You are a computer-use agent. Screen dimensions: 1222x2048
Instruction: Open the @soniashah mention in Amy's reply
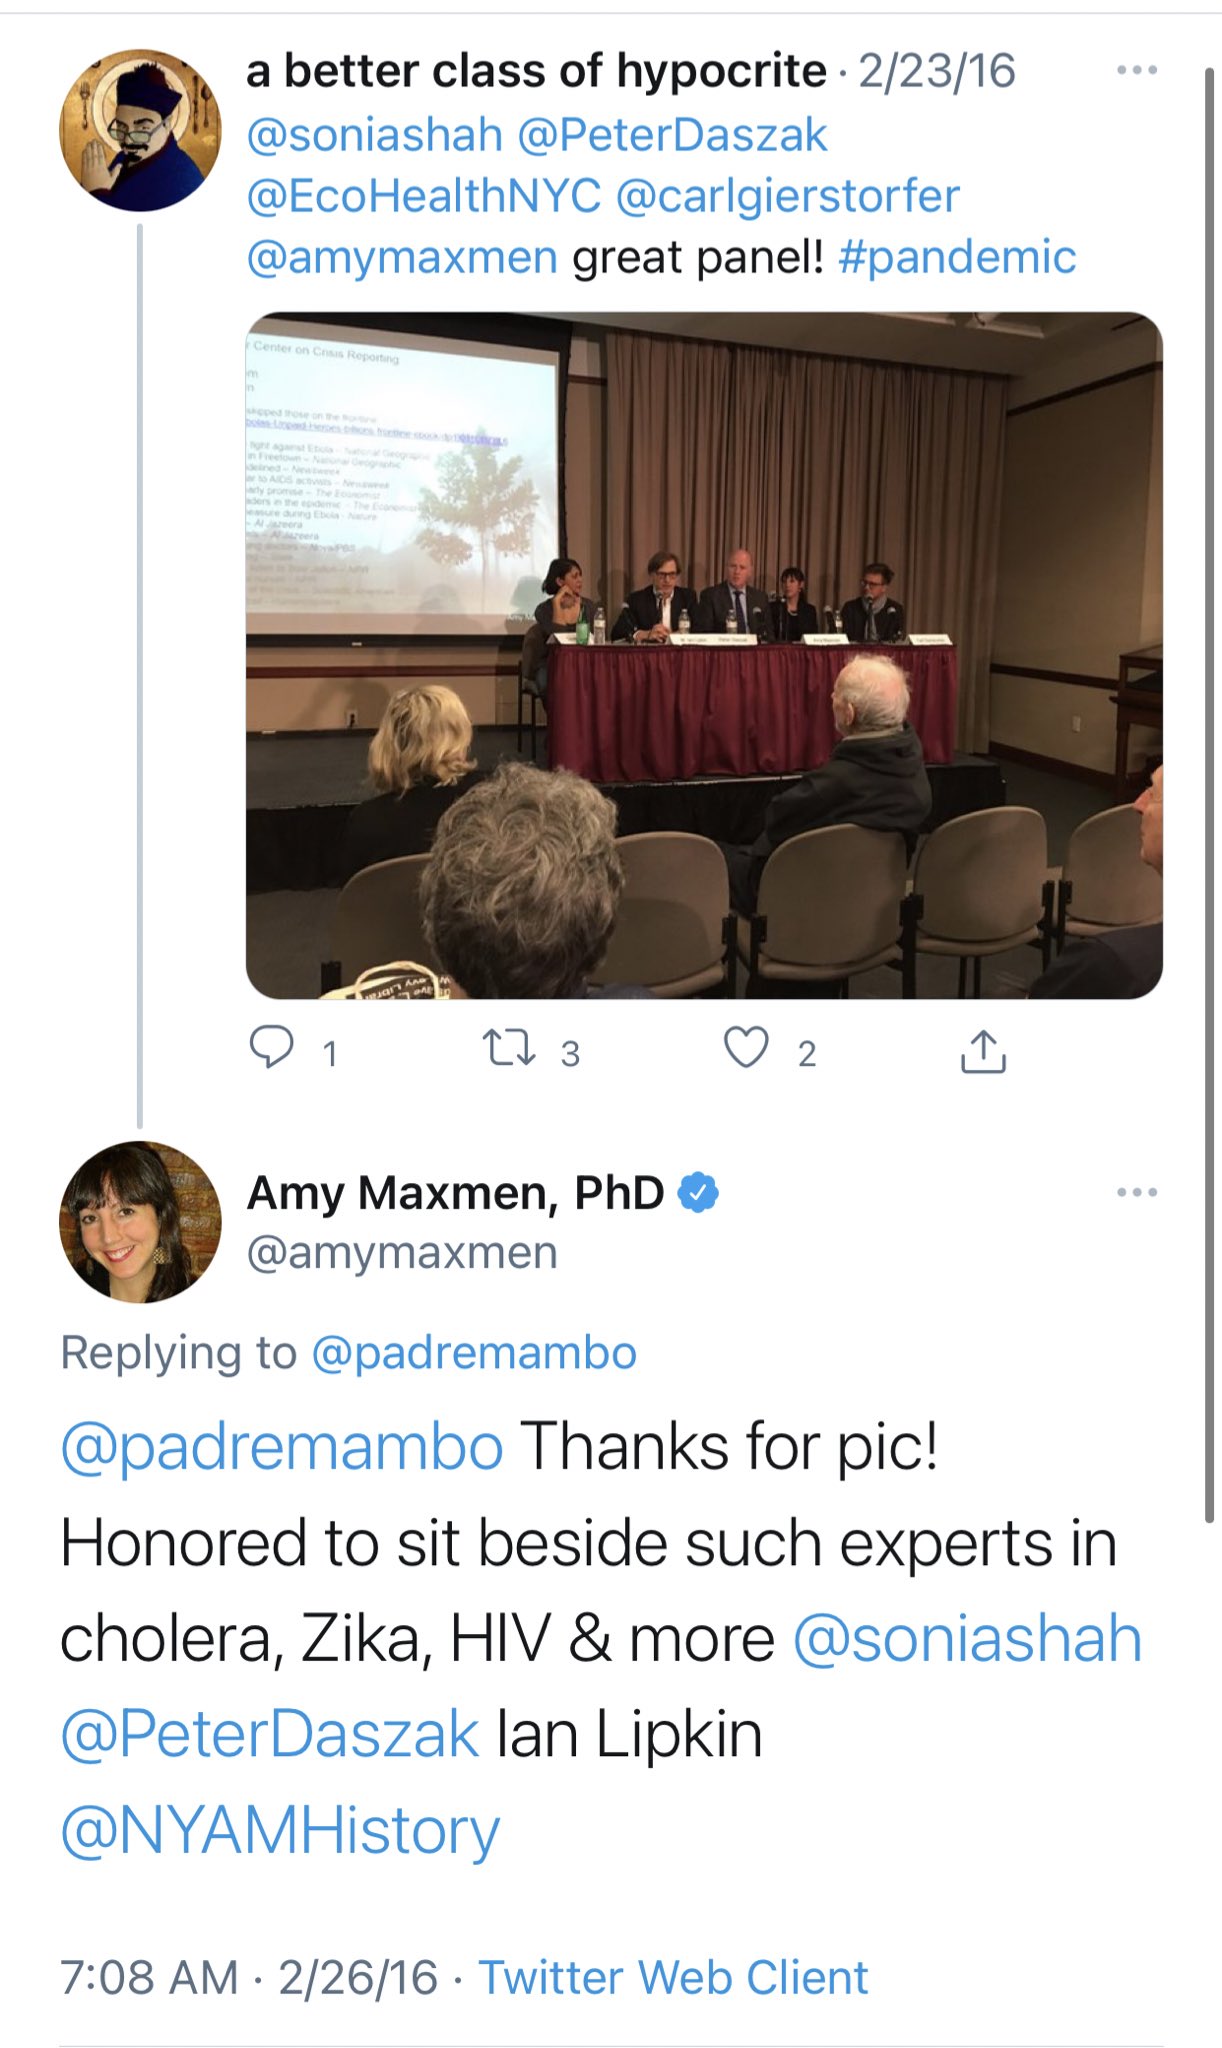(967, 1639)
